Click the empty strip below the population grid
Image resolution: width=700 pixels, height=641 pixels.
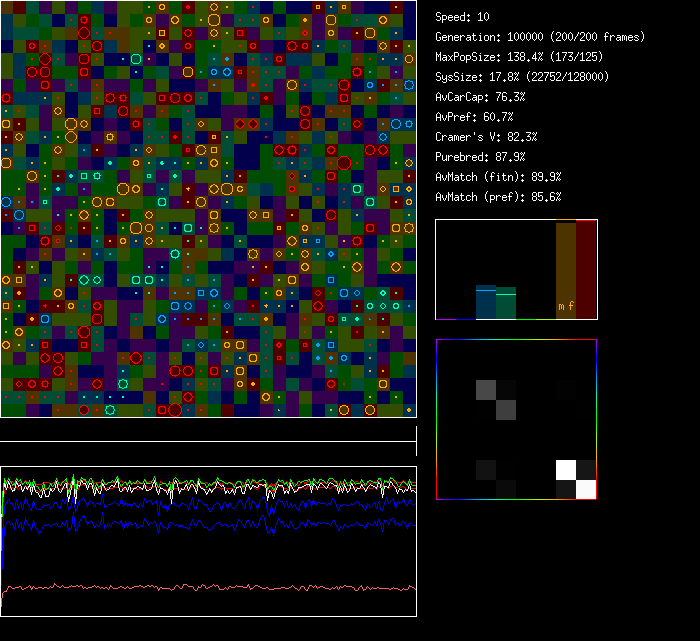[x=208, y=430]
